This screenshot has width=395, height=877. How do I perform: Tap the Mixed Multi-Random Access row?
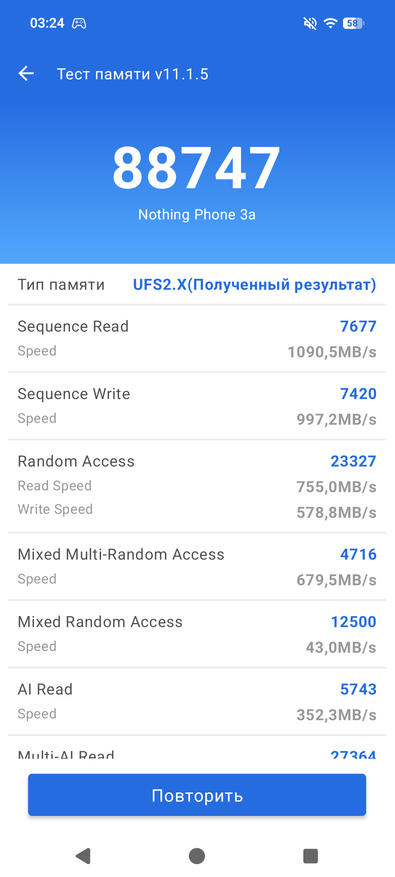[x=197, y=566]
